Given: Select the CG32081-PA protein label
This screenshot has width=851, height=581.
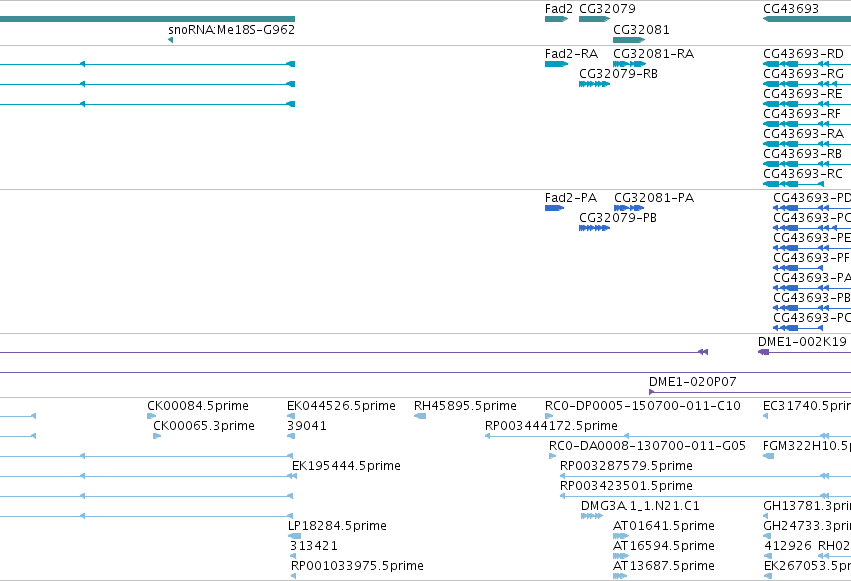Looking at the screenshot, I should click(x=654, y=198).
